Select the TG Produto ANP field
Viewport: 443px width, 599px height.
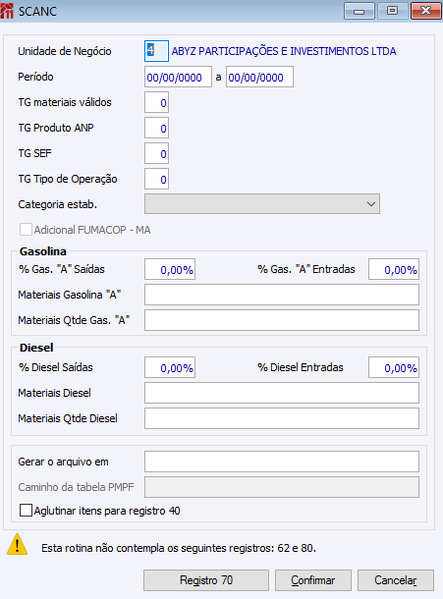(x=157, y=128)
